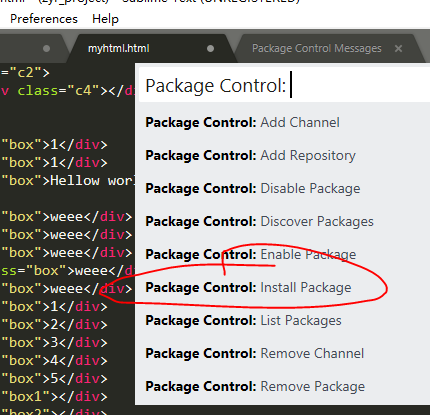Viewport: 430px width, 415px height.
Task: Place cursor in the Hellow world code line
Action: (67, 181)
